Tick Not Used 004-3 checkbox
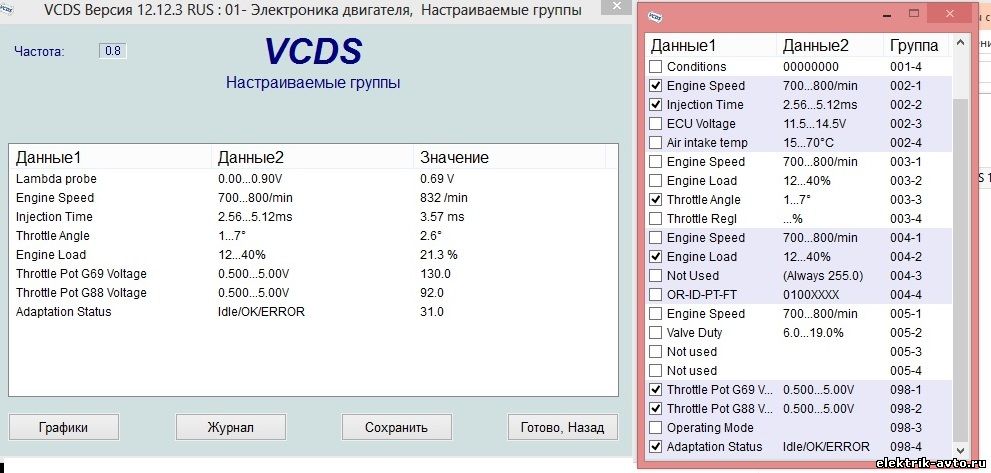Image resolution: width=991 pixels, height=473 pixels. tap(656, 276)
